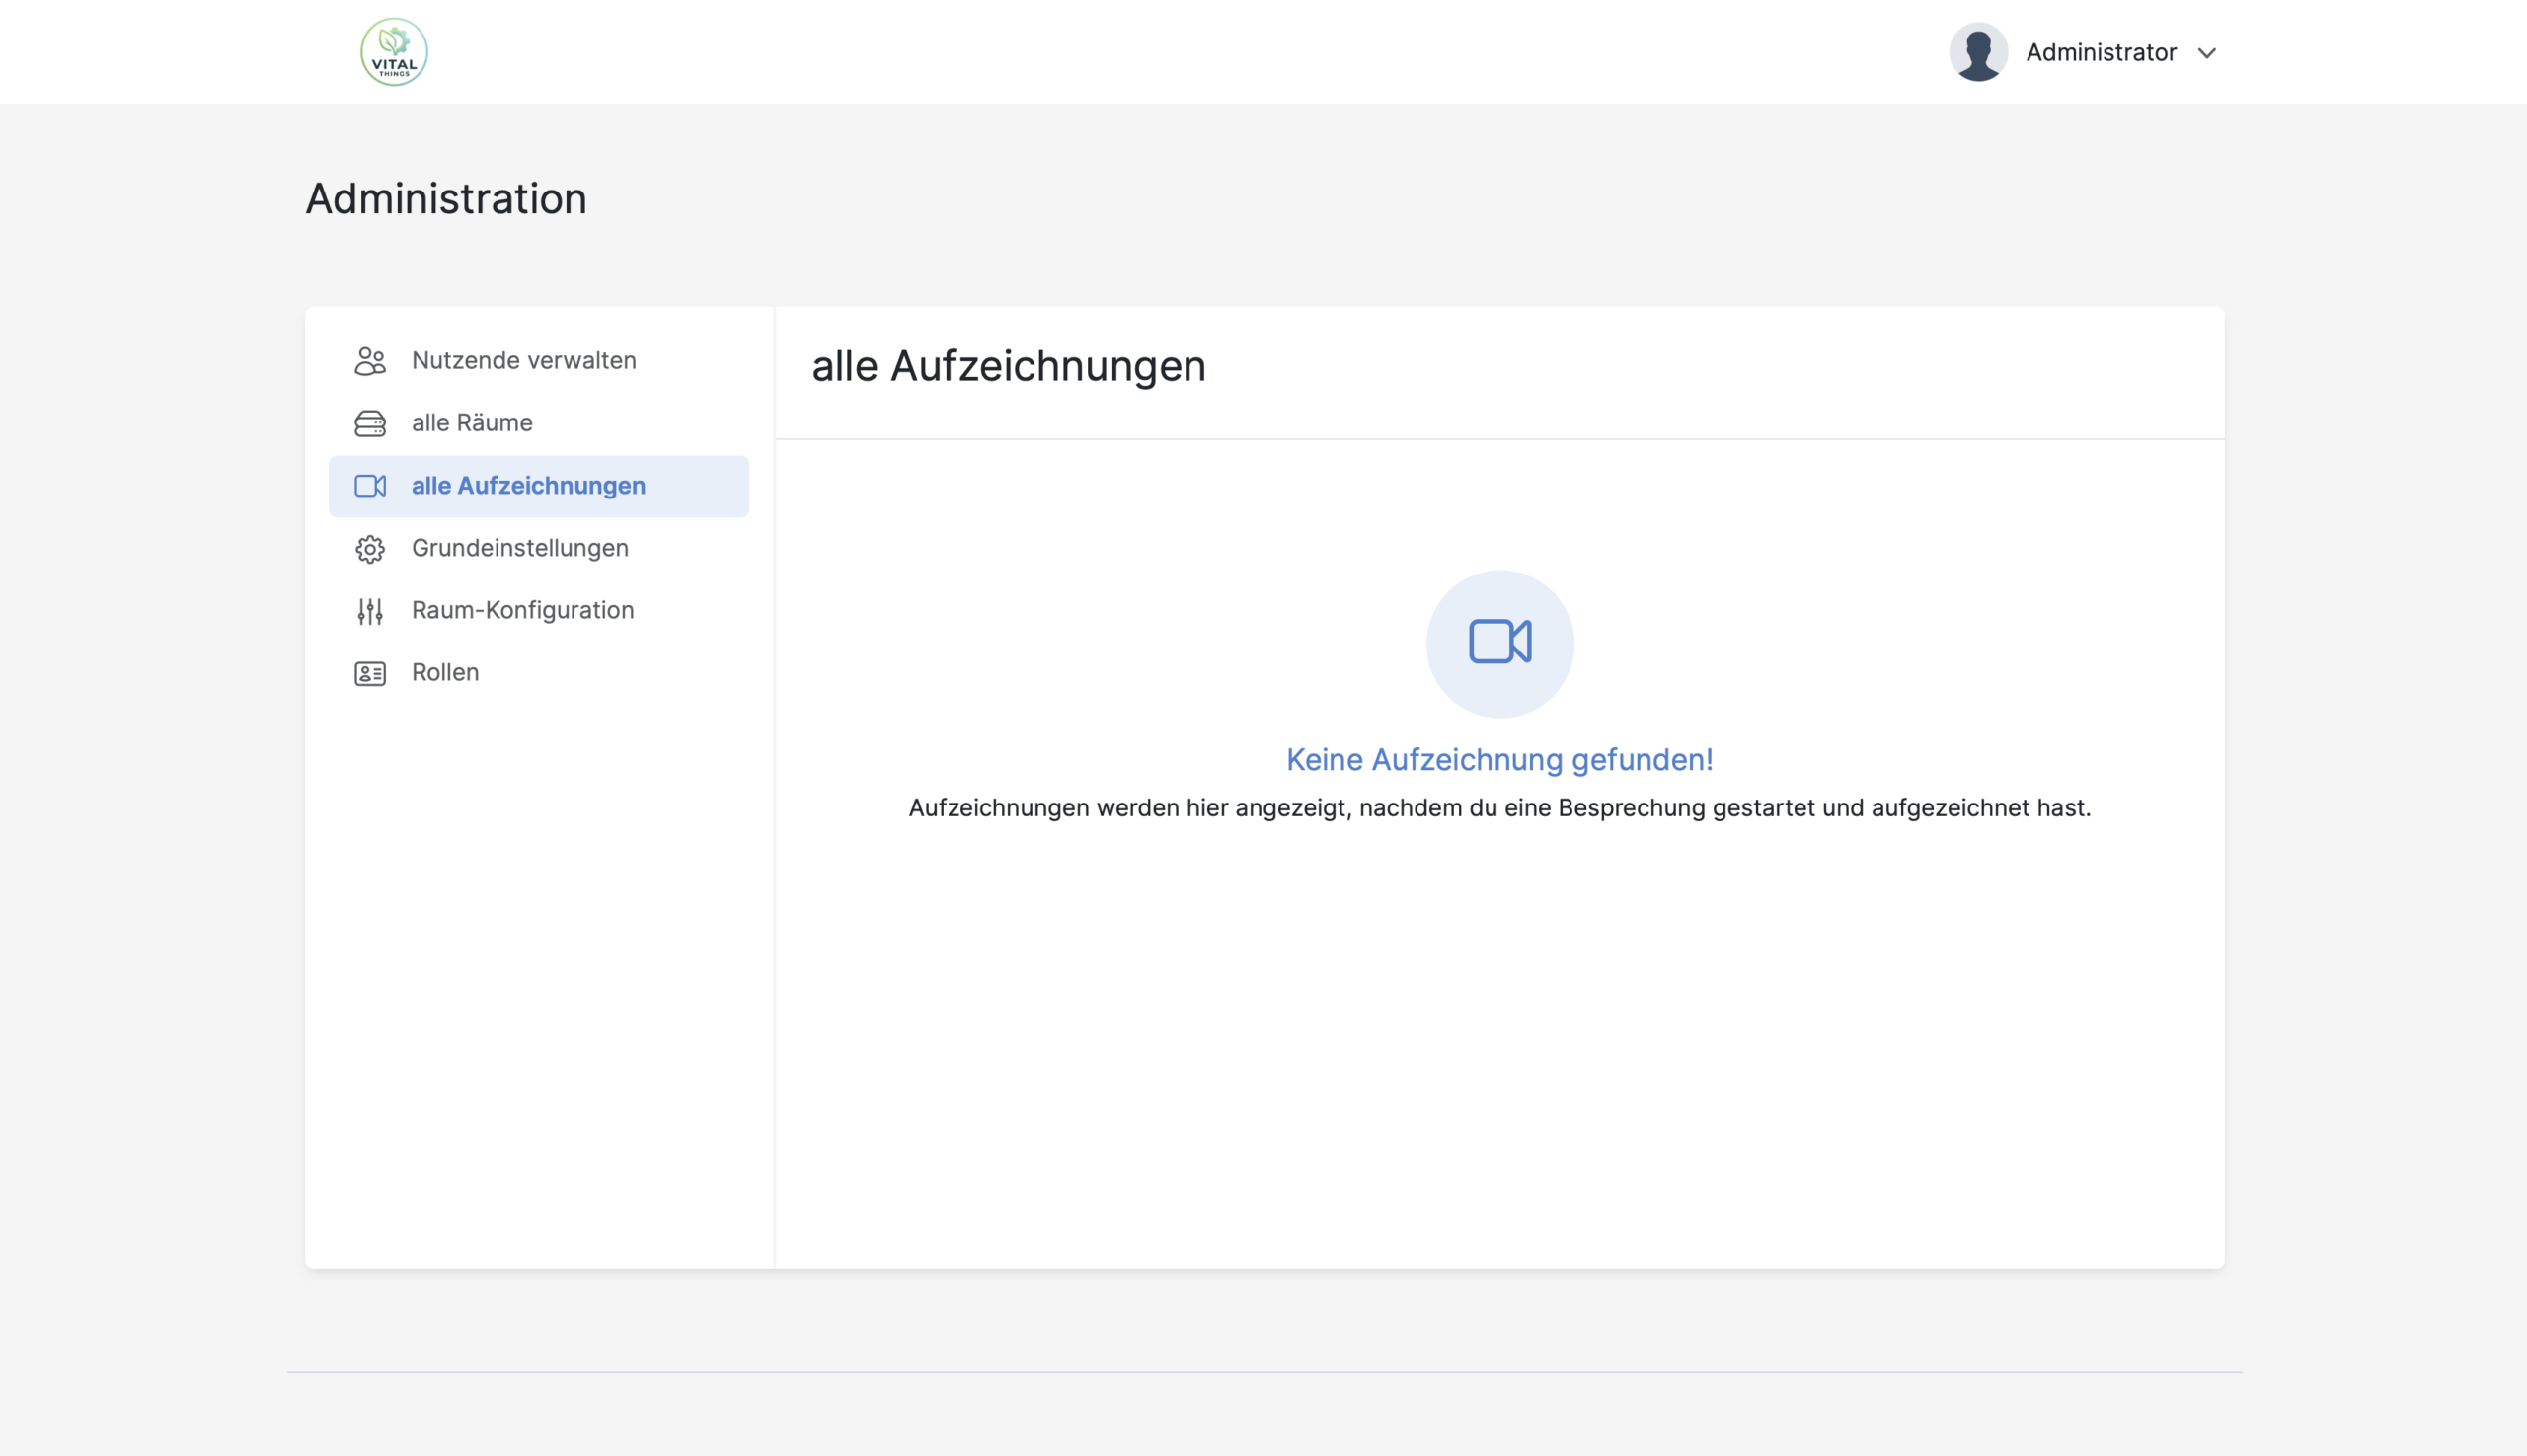The width and height of the screenshot is (2527, 1456).
Task: Select the video camera icon beside alle Aufzeichnungen
Action: tap(370, 486)
